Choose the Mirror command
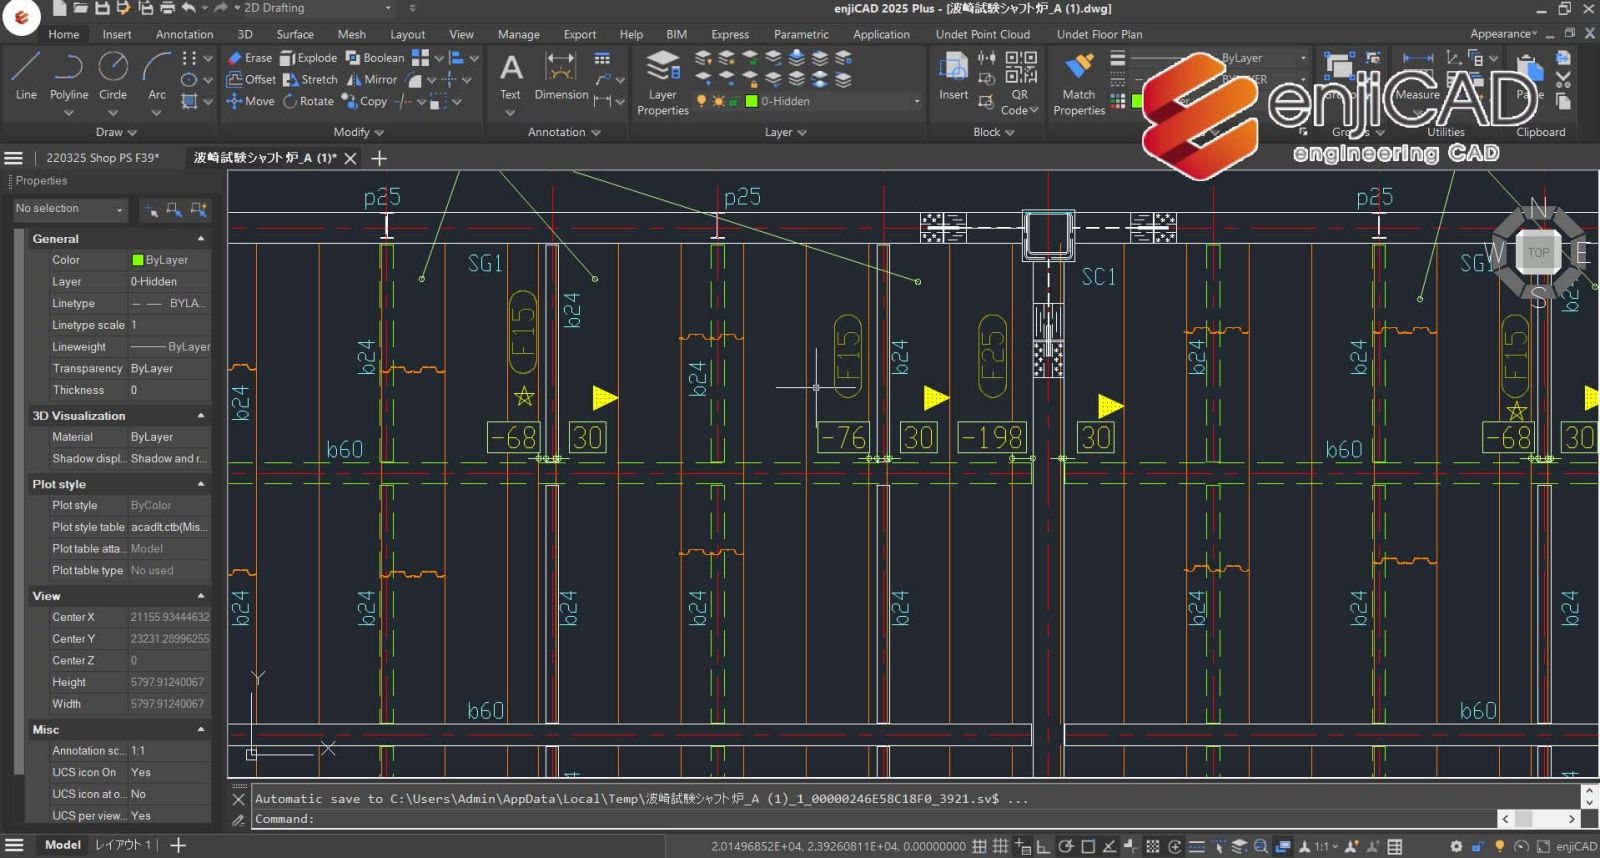The image size is (1600, 858). click(x=372, y=80)
